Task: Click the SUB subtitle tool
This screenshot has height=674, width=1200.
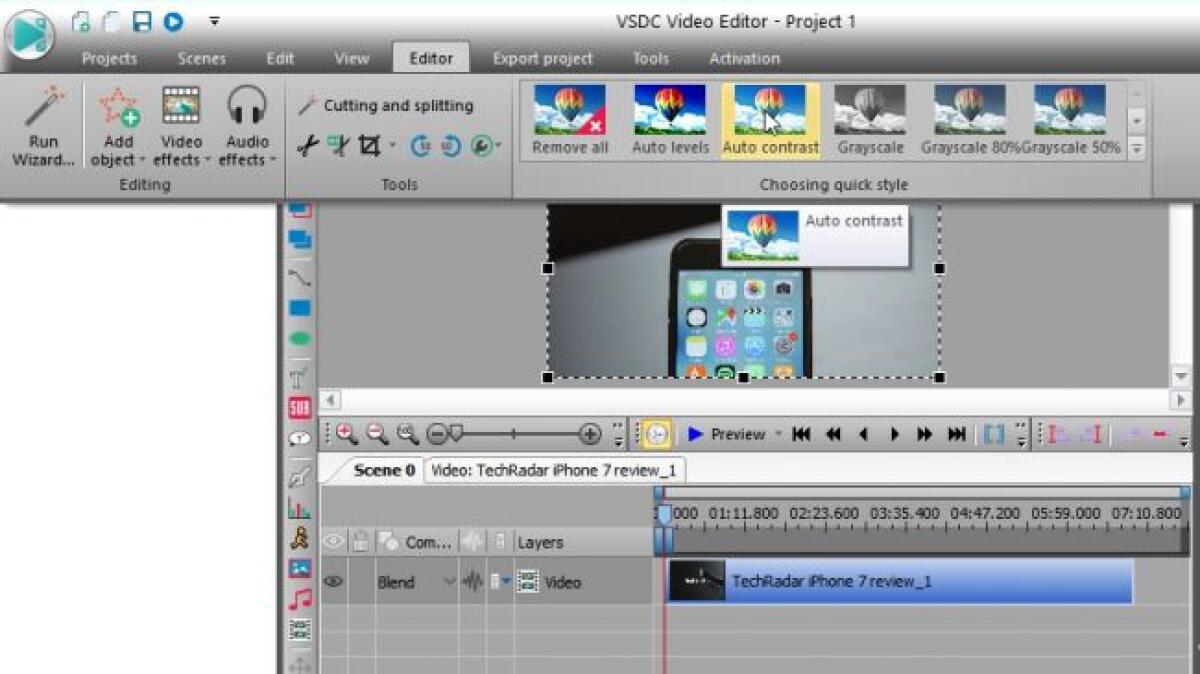Action: (x=298, y=406)
